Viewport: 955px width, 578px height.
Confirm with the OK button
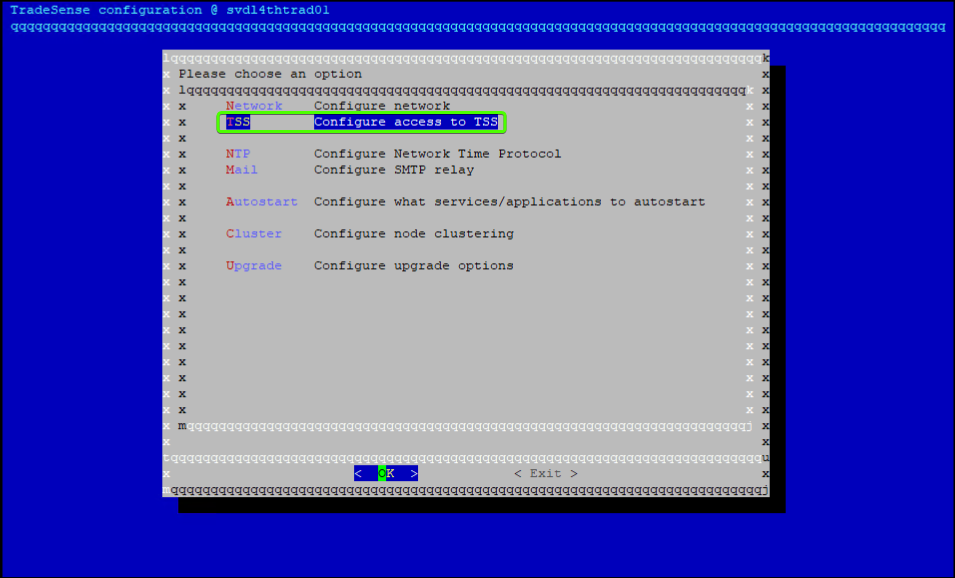pyautogui.click(x=386, y=473)
